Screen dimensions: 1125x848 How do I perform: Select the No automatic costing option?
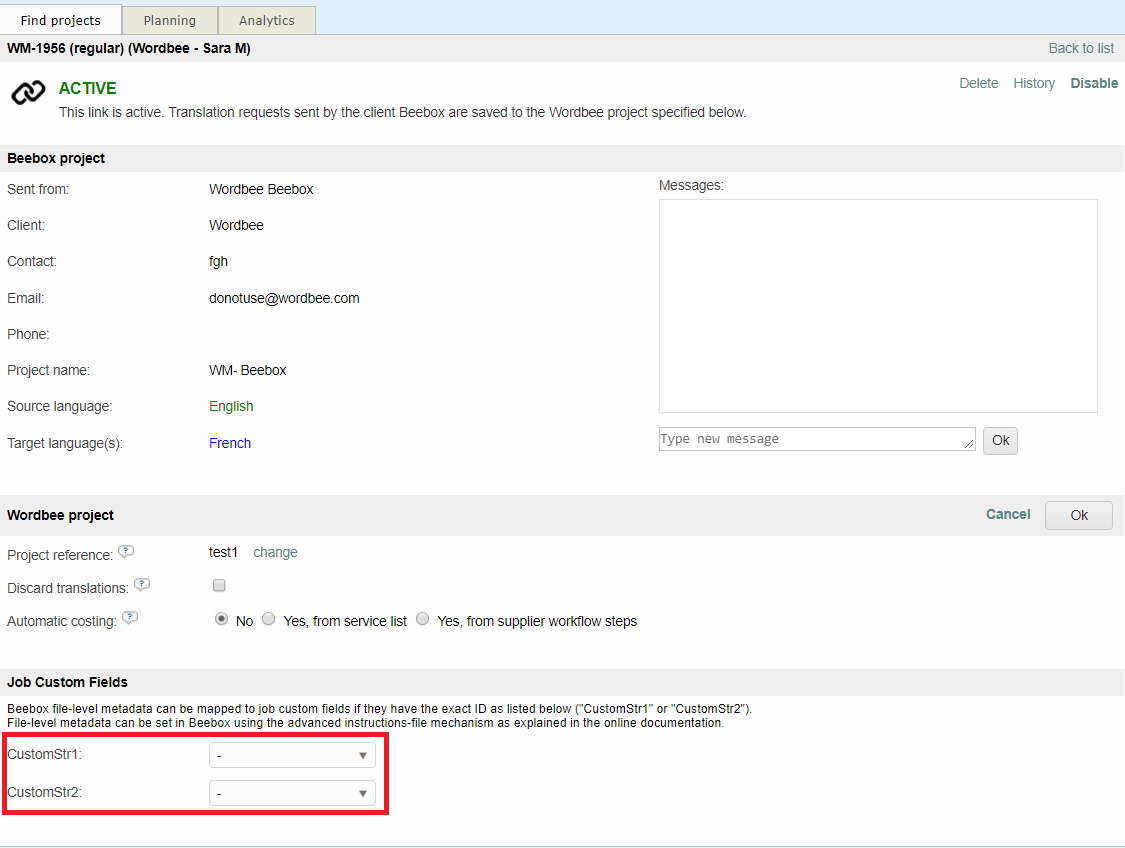[222, 619]
